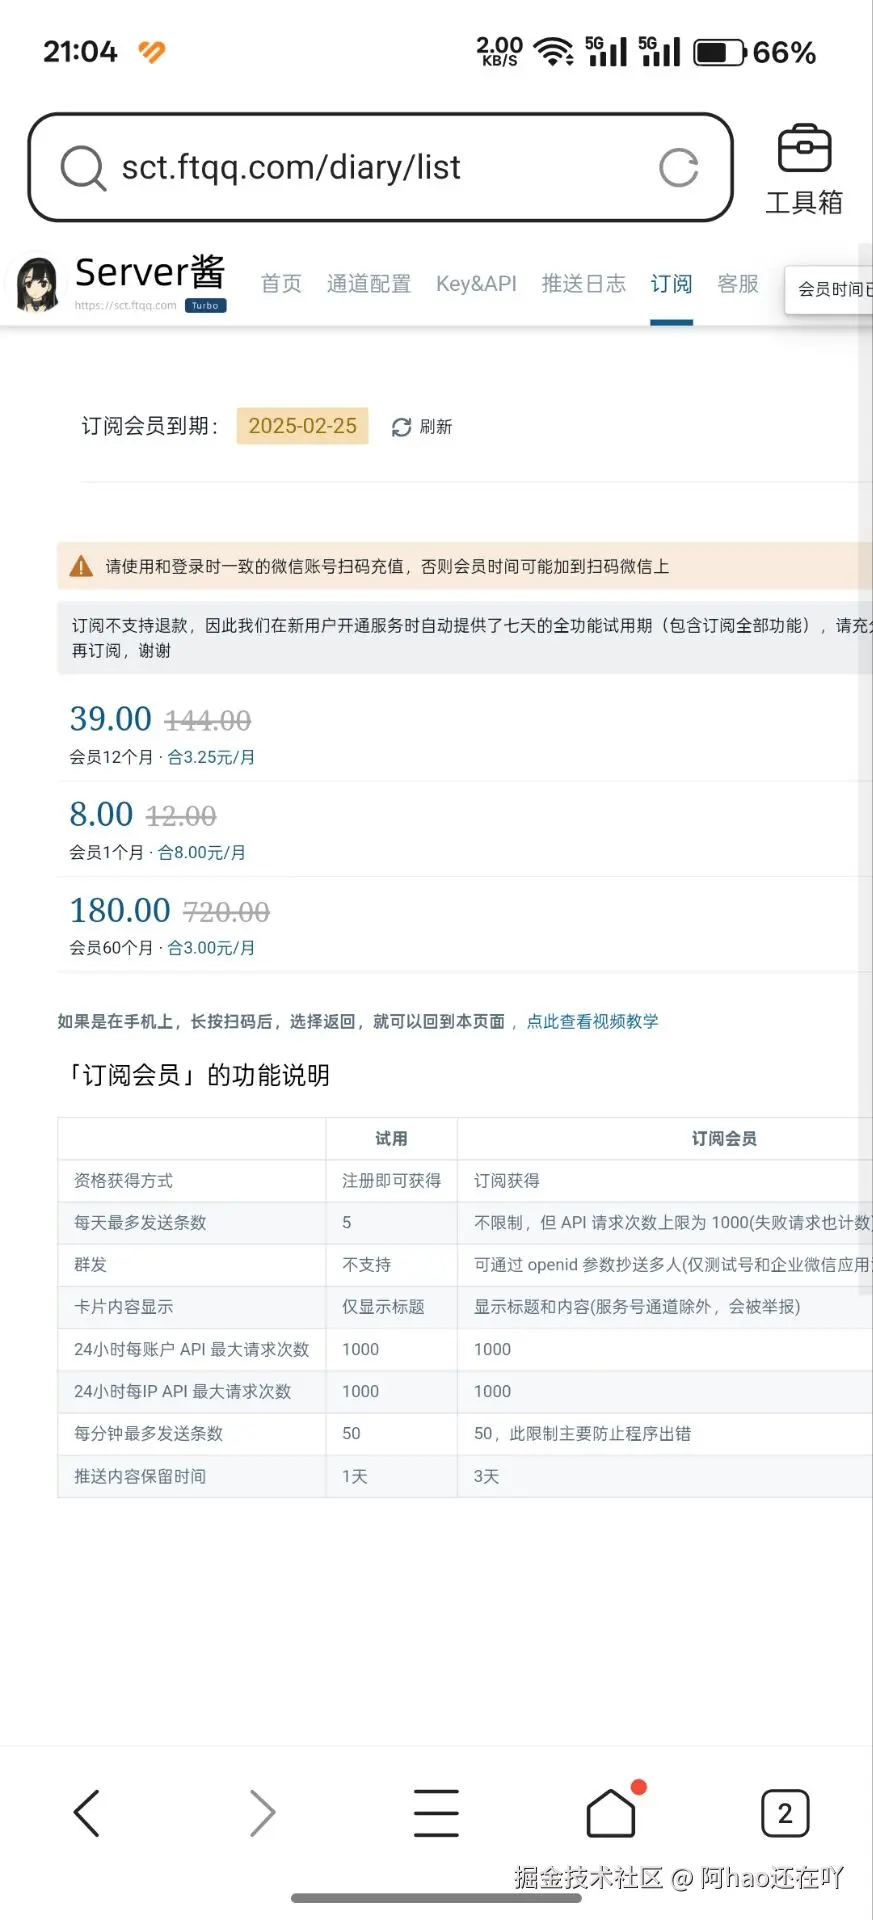The image size is (873, 1920).
Task: Click the 刷新 refresh icon button
Action: pos(422,427)
